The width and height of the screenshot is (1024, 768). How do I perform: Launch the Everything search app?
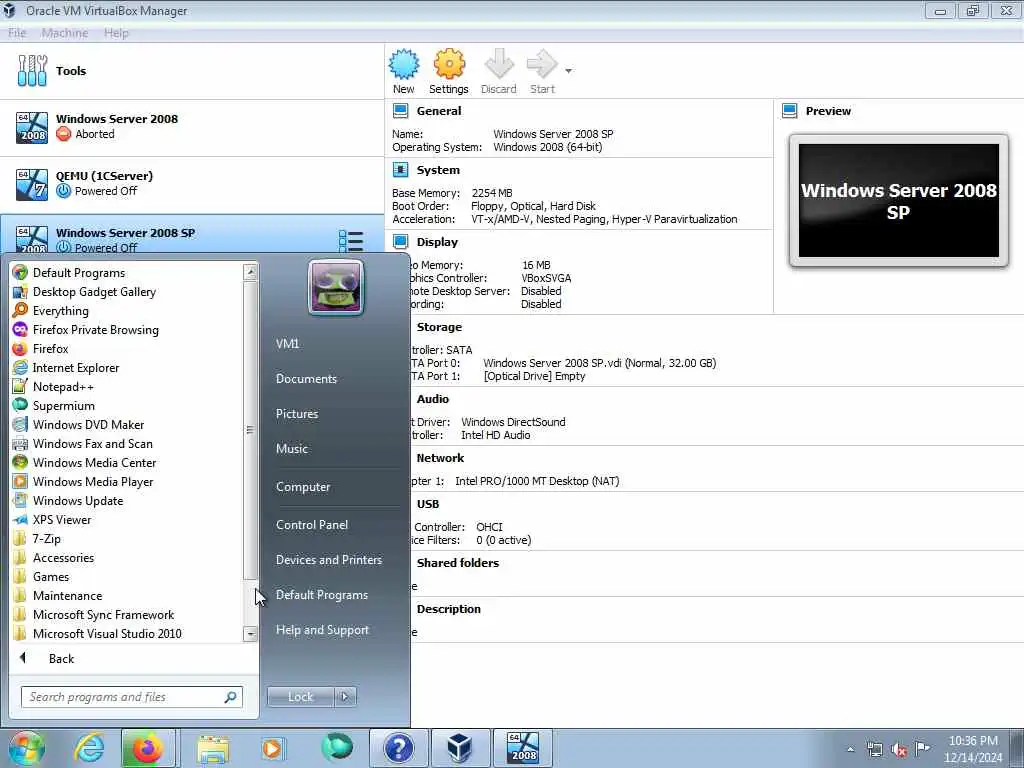click(x=127, y=310)
